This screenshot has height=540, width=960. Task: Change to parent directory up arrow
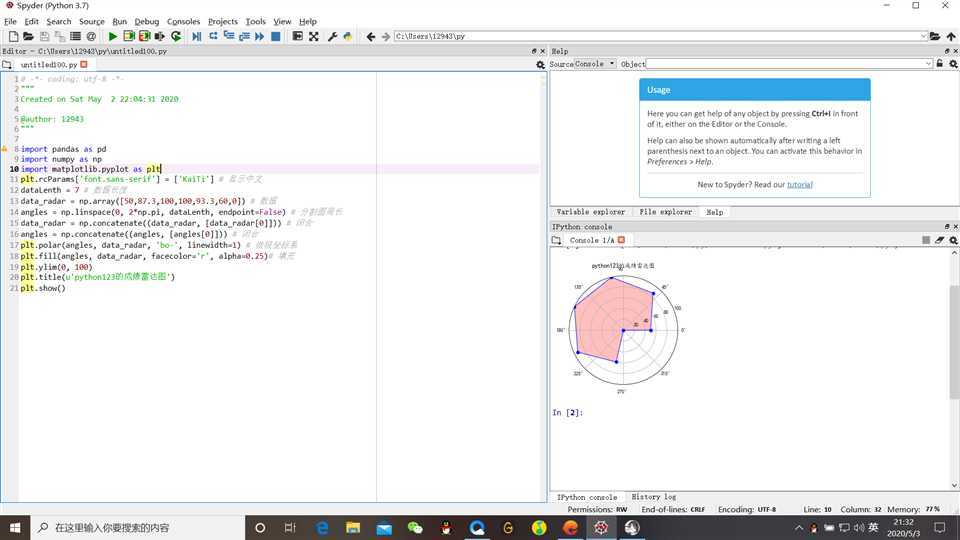[951, 37]
